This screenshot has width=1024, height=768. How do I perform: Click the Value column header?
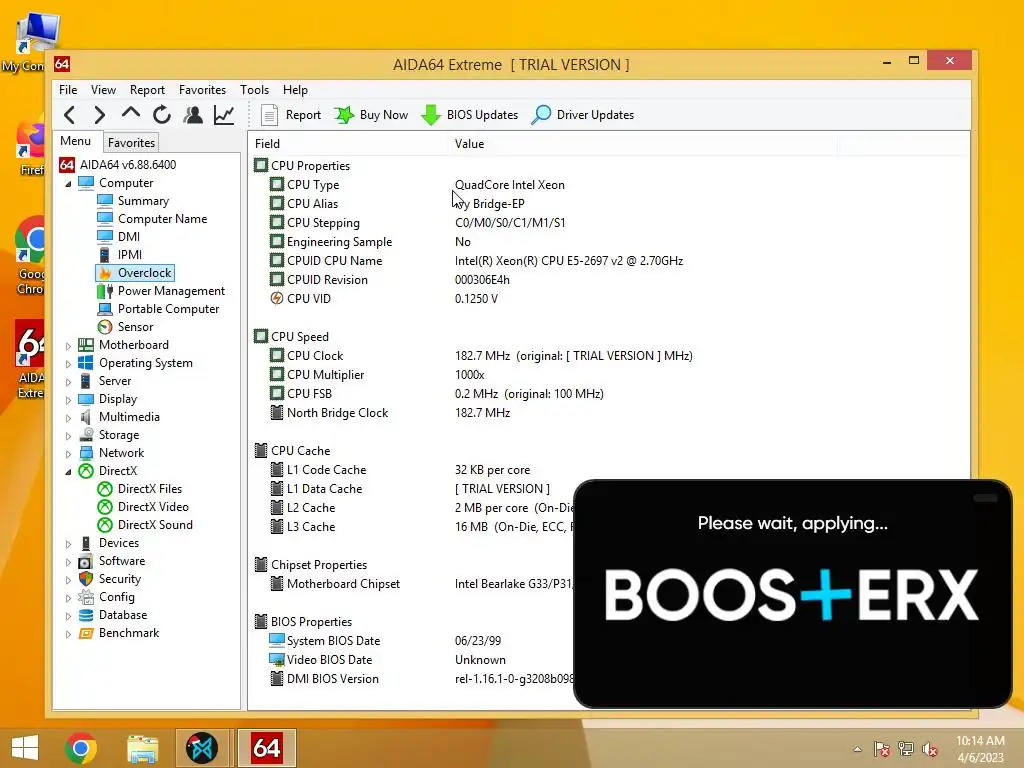(x=643, y=144)
